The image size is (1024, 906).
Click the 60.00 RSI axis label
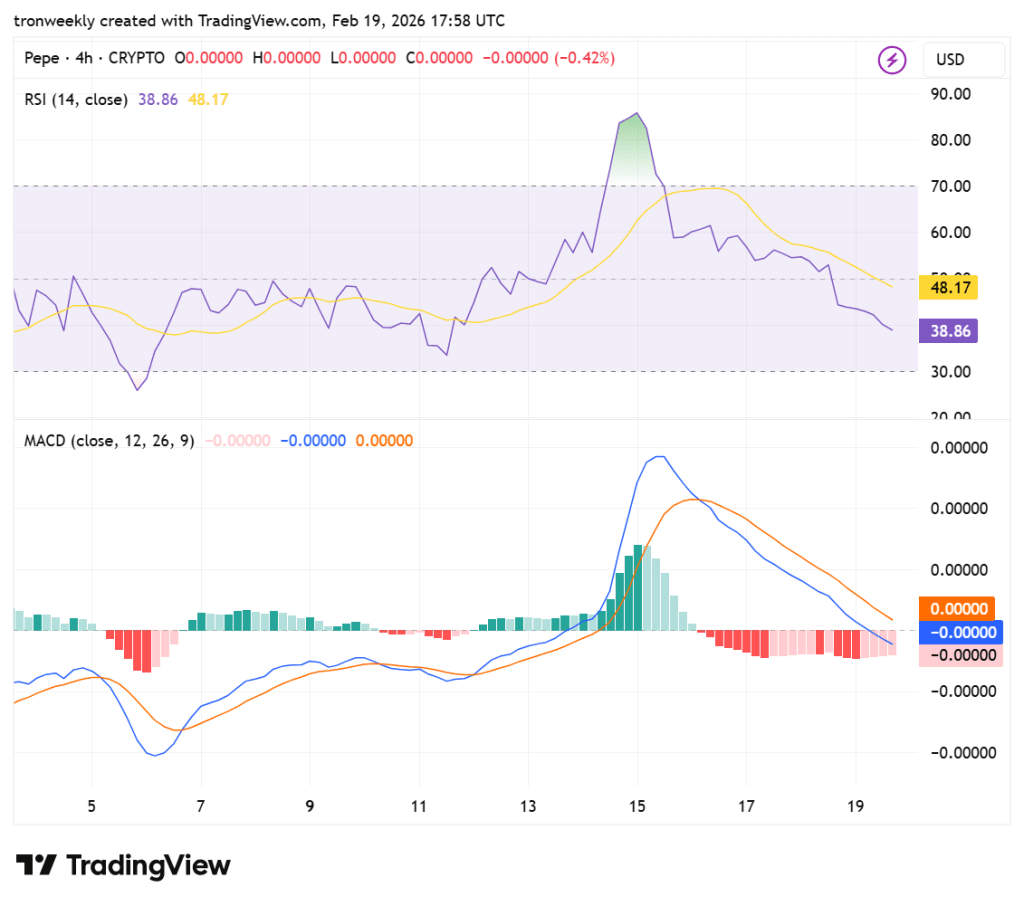pos(950,233)
